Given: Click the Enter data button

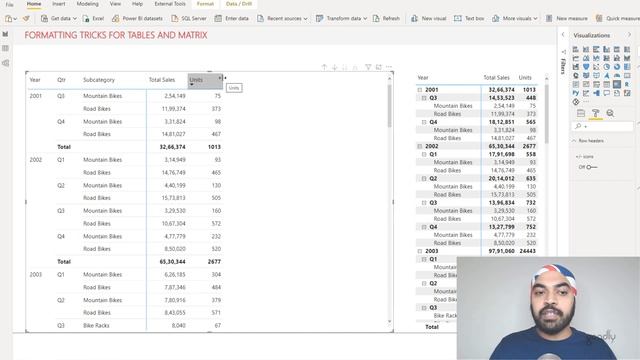Looking at the screenshot, I should point(231,18).
